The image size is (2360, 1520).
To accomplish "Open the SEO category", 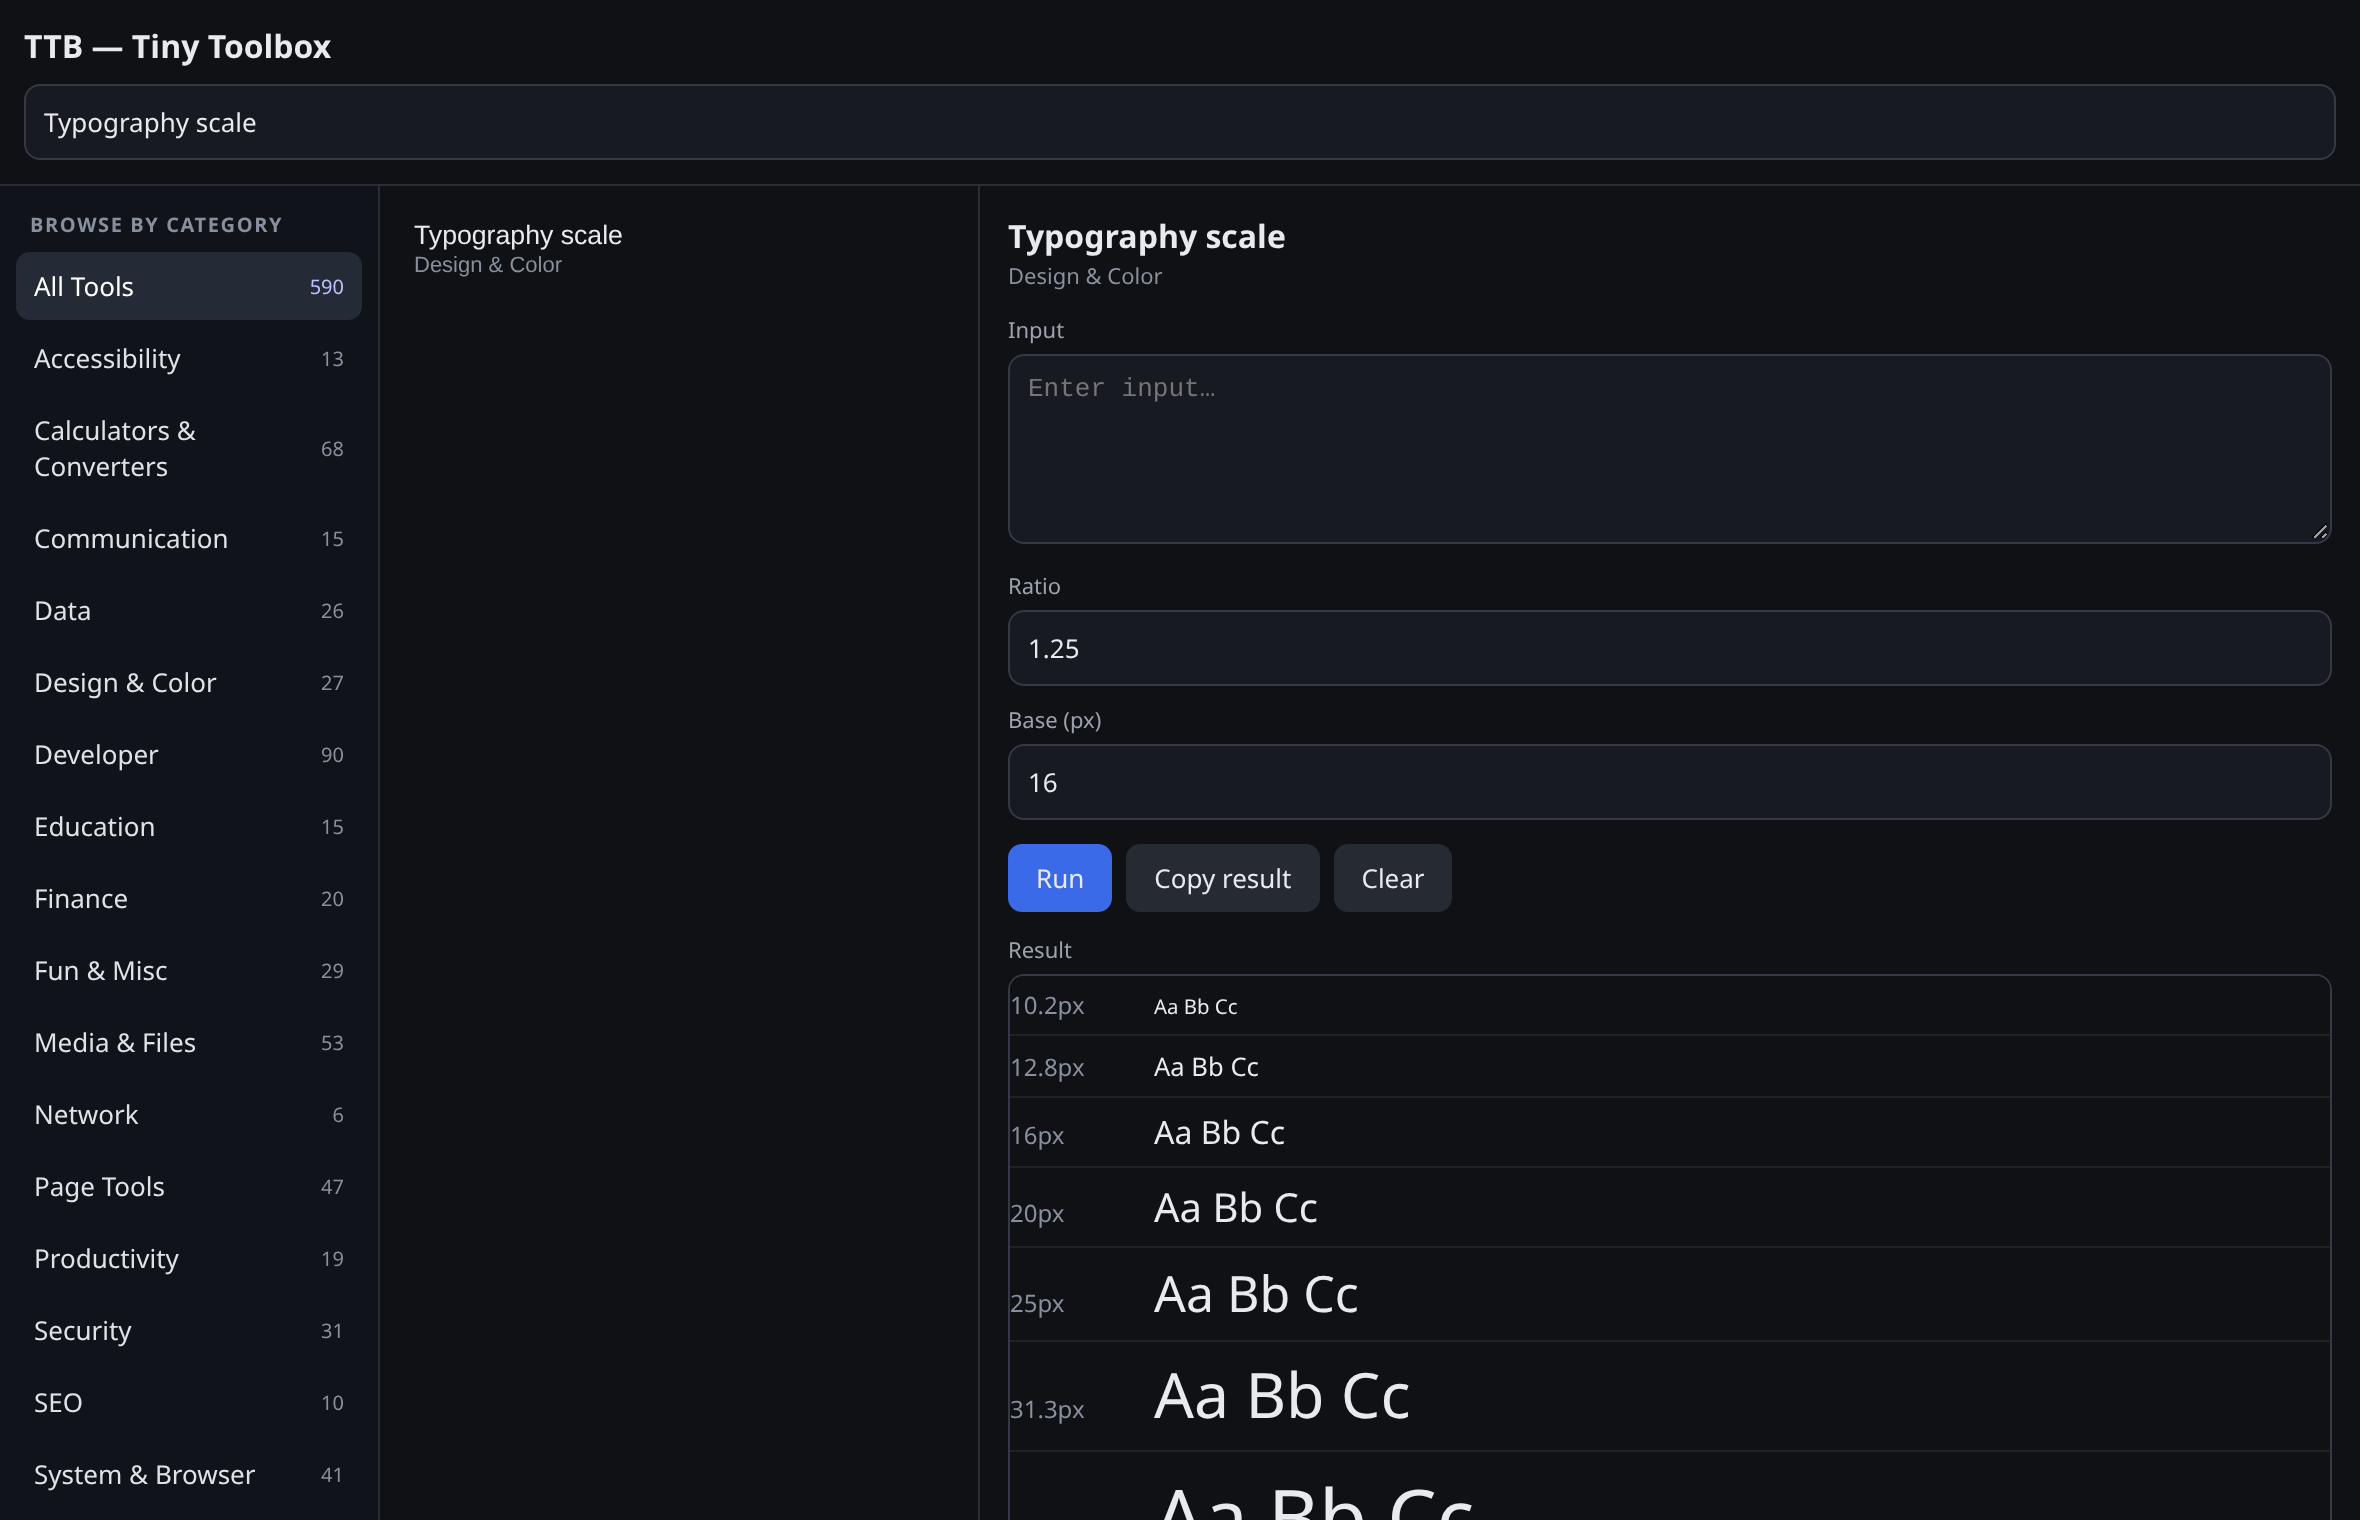I will click(x=188, y=1402).
